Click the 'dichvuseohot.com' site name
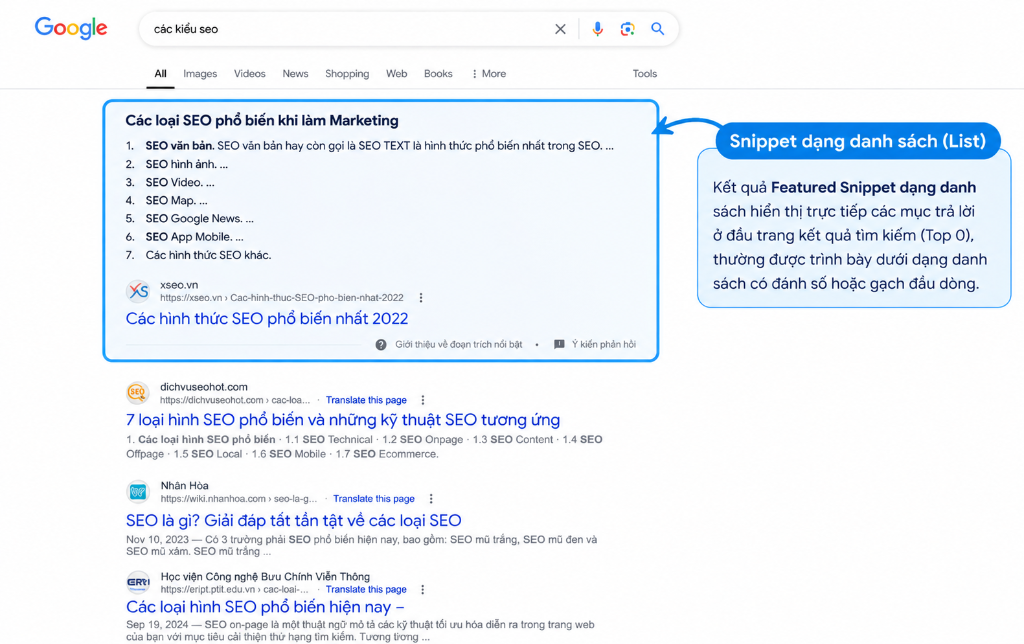This screenshot has width=1024, height=644. (x=204, y=387)
